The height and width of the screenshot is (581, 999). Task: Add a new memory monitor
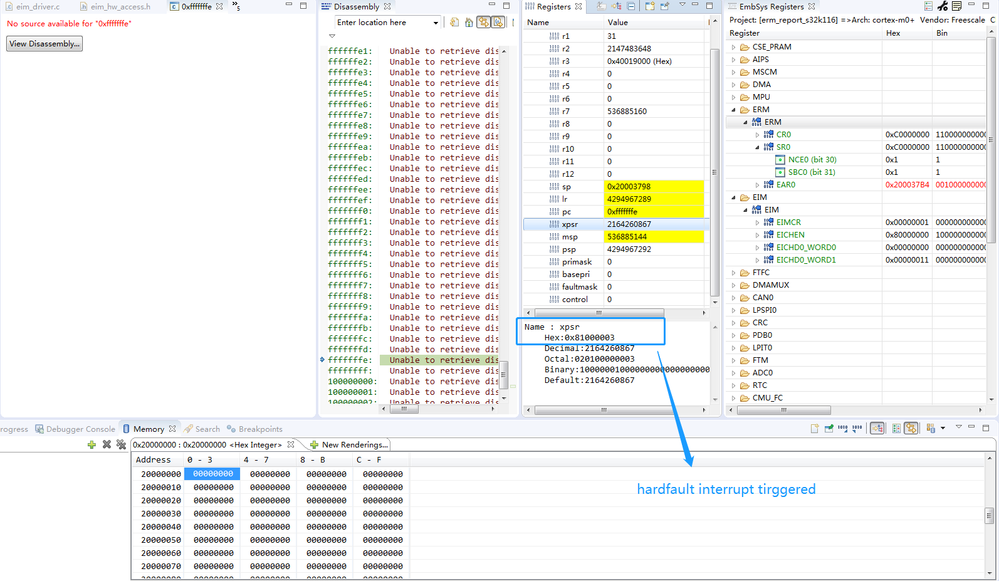coord(92,445)
